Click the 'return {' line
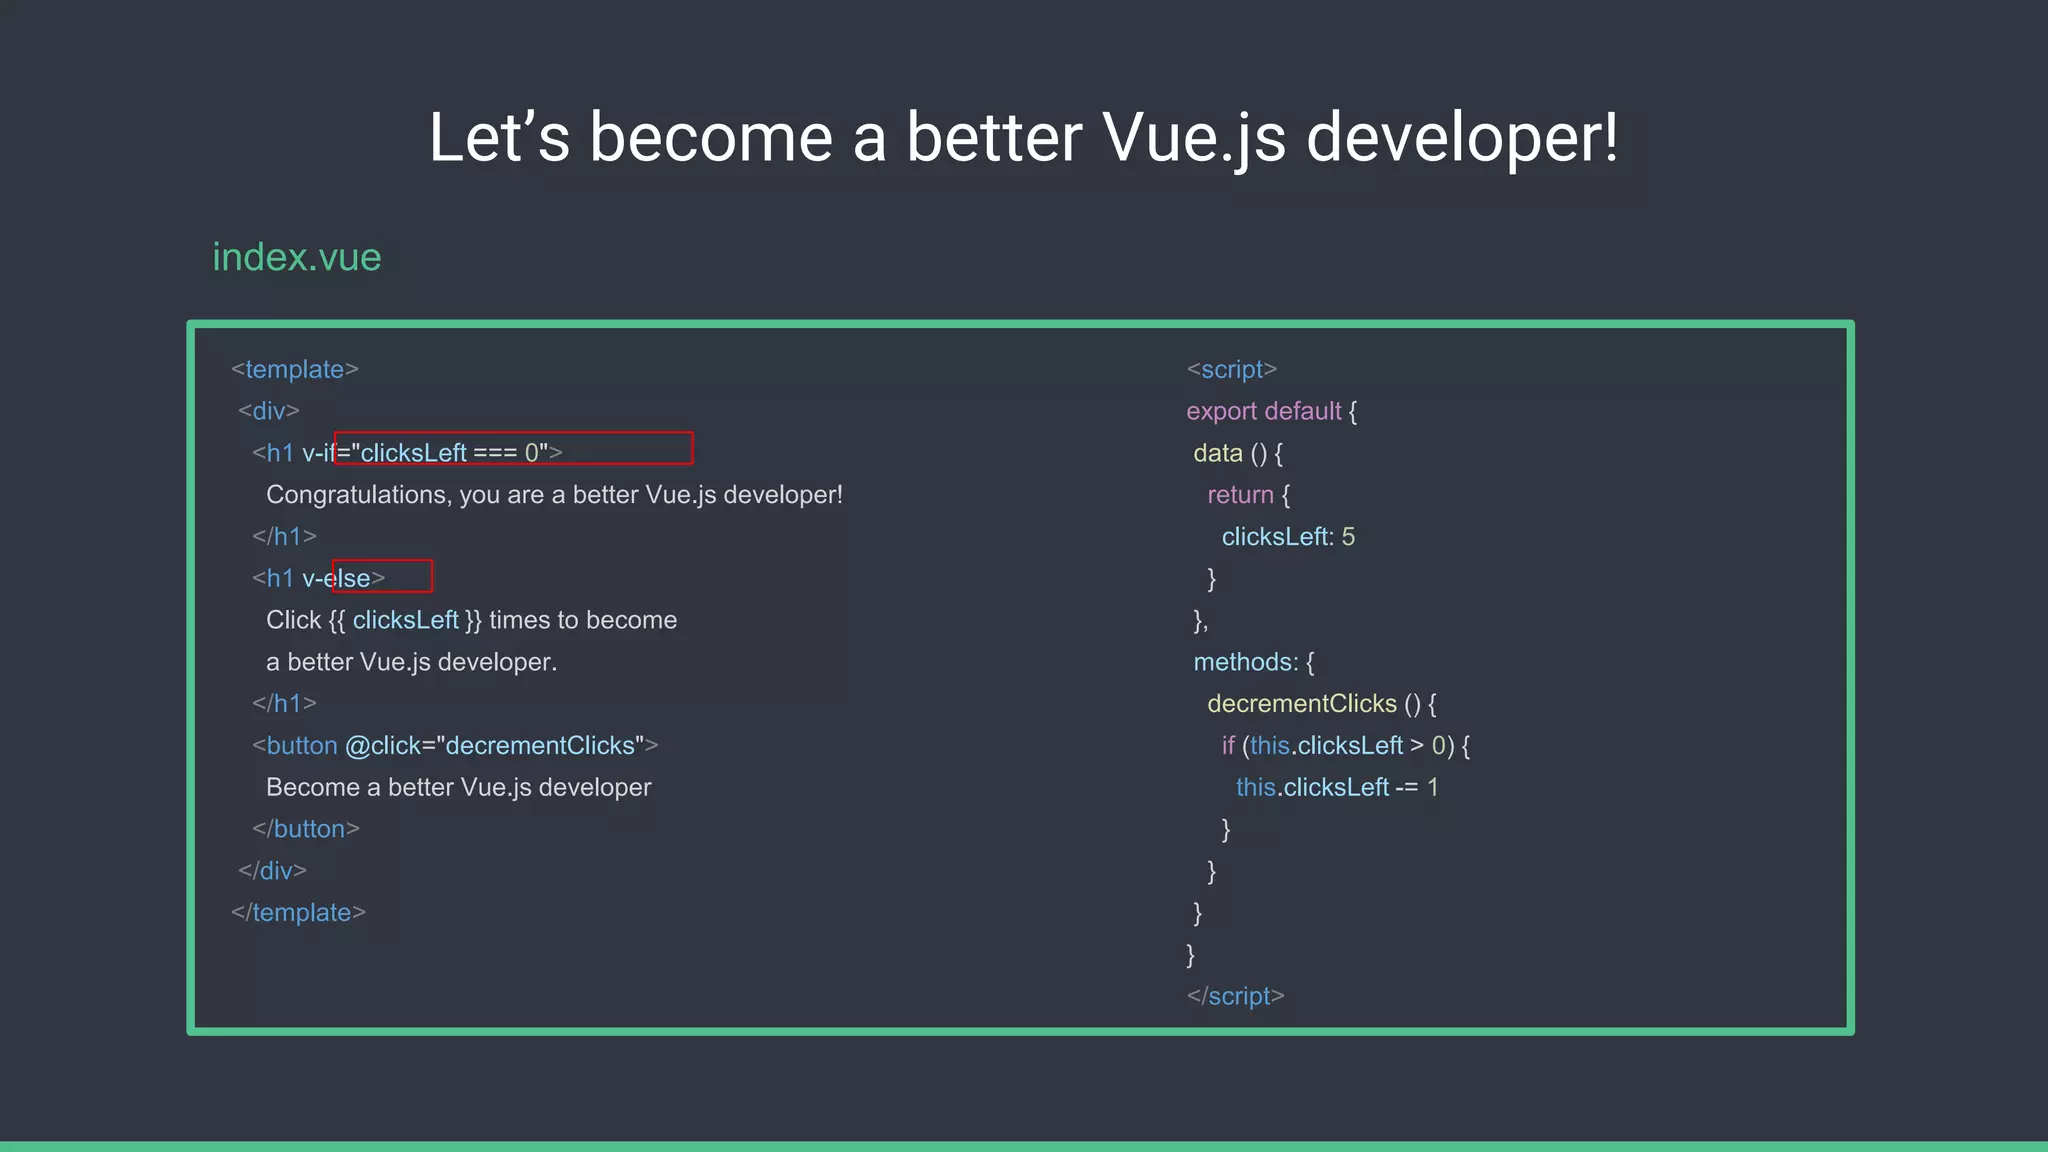Screen dimensions: 2048x1152 tap(1249, 495)
